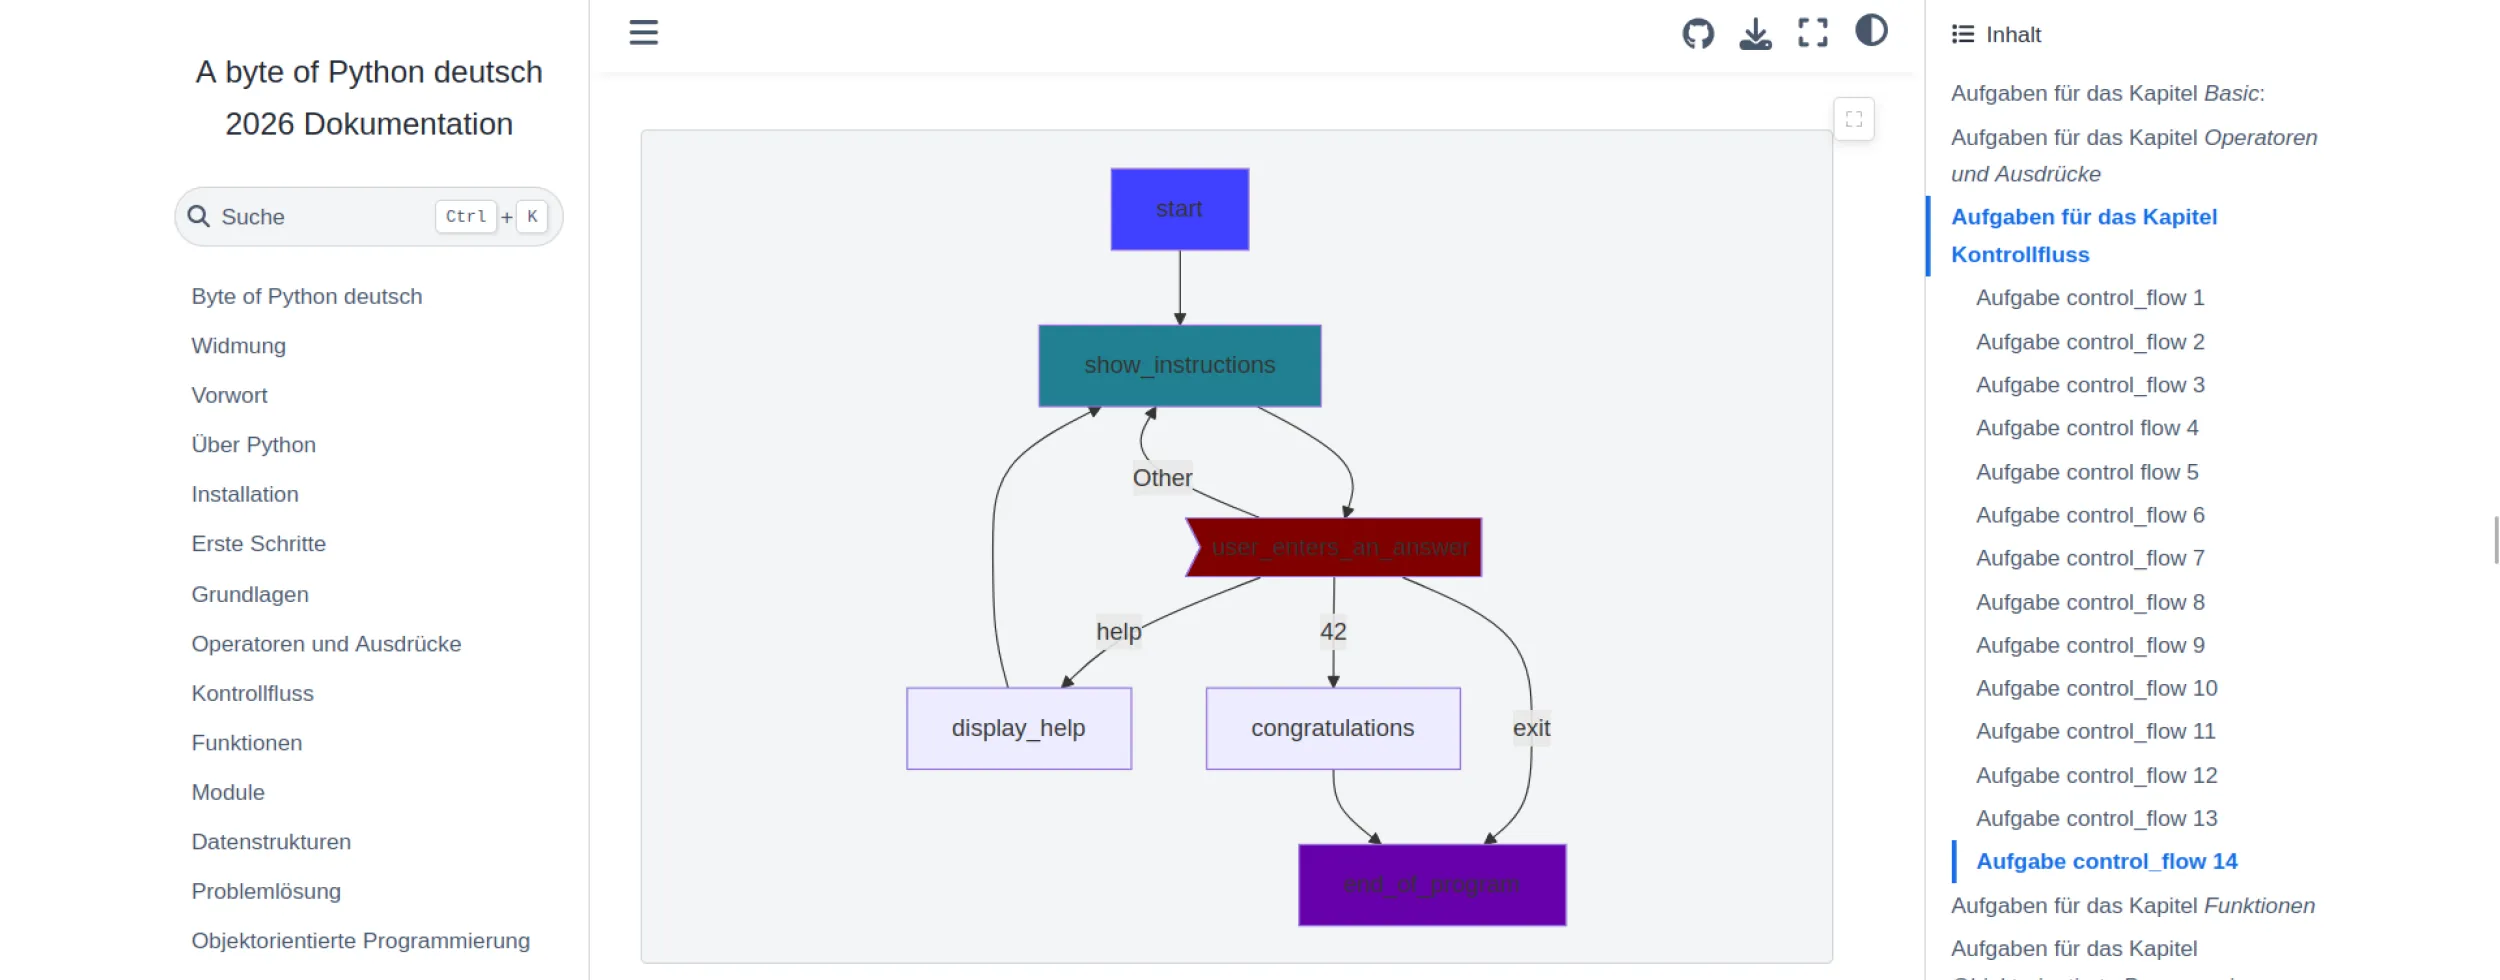Jump to Aufgabe control flow 5
Screen dimensions: 2500x980
(2087, 471)
